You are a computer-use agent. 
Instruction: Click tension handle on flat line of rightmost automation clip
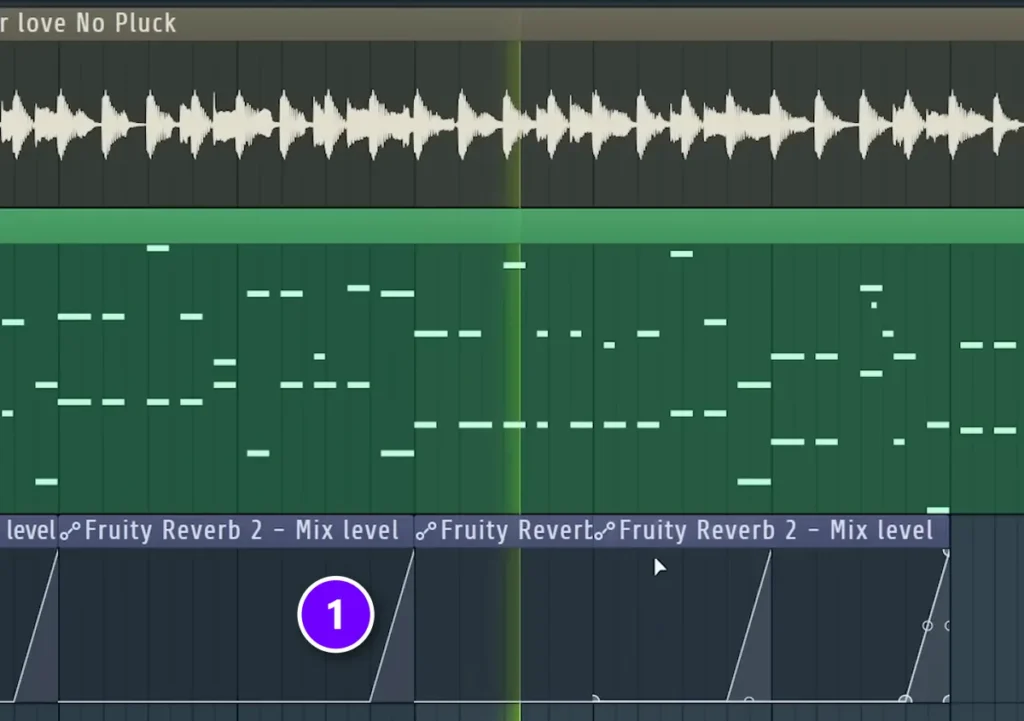[749, 700]
